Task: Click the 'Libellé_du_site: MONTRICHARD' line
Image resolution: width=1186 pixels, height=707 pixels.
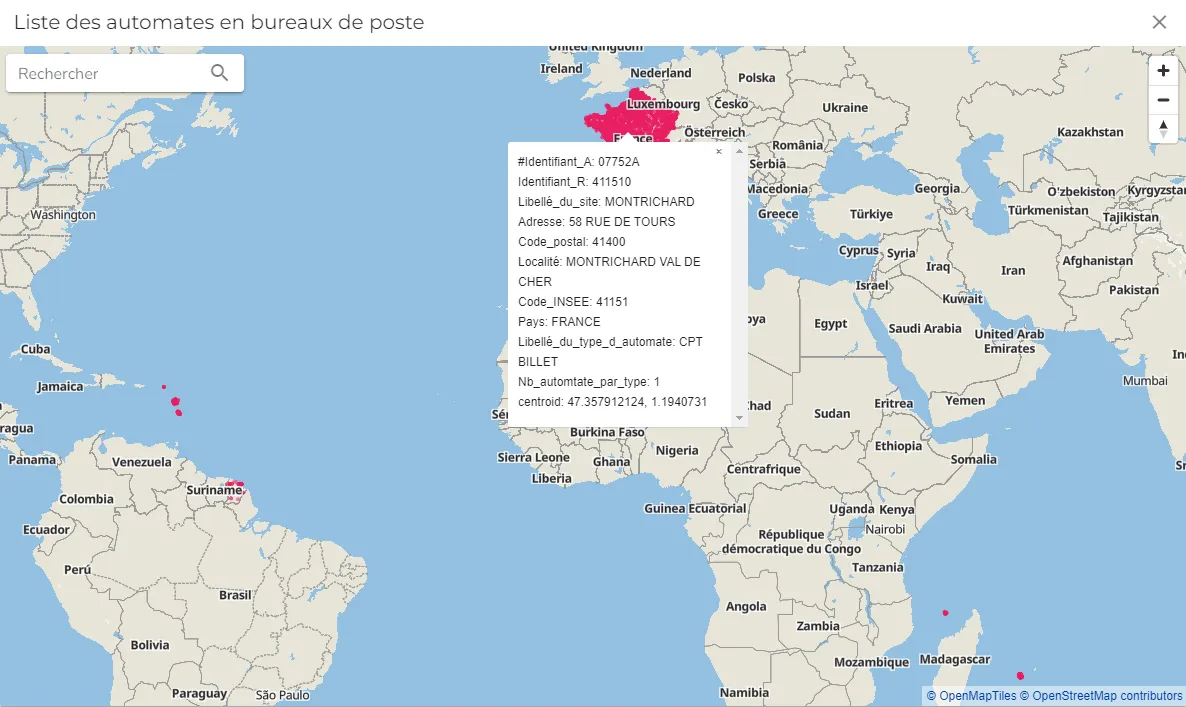Action: tap(606, 202)
